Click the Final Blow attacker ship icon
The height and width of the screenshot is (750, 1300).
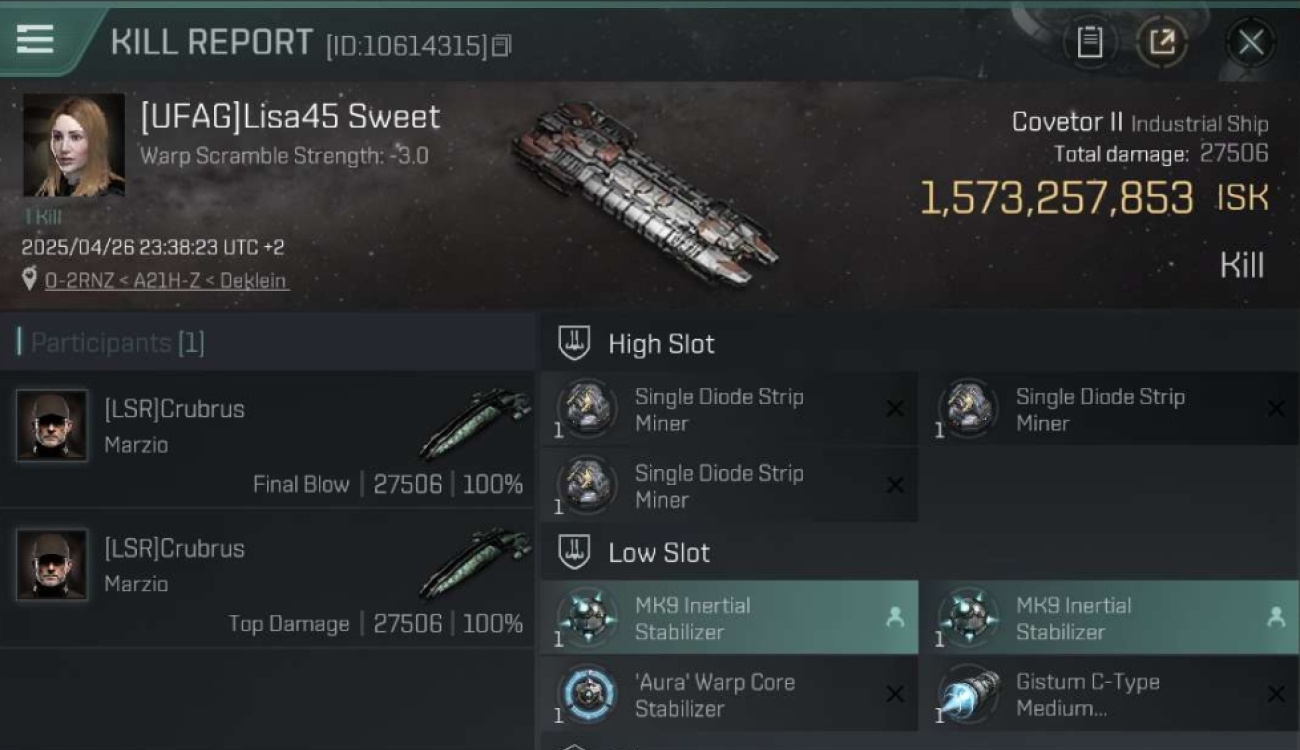tap(475, 423)
